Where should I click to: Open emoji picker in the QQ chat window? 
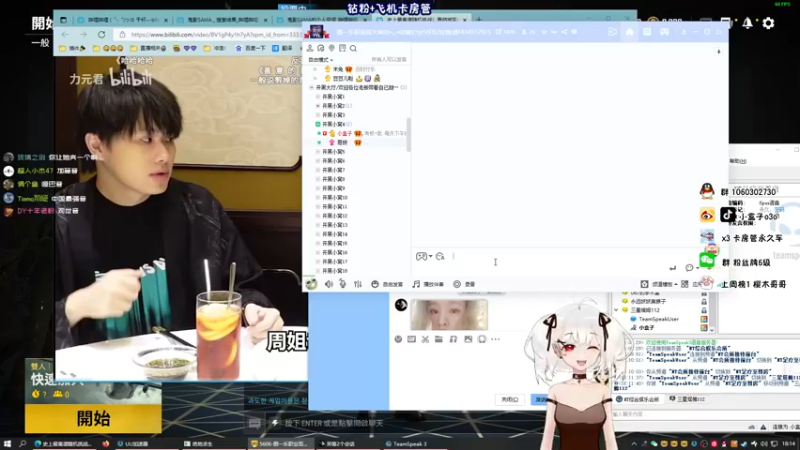[x=398, y=339]
